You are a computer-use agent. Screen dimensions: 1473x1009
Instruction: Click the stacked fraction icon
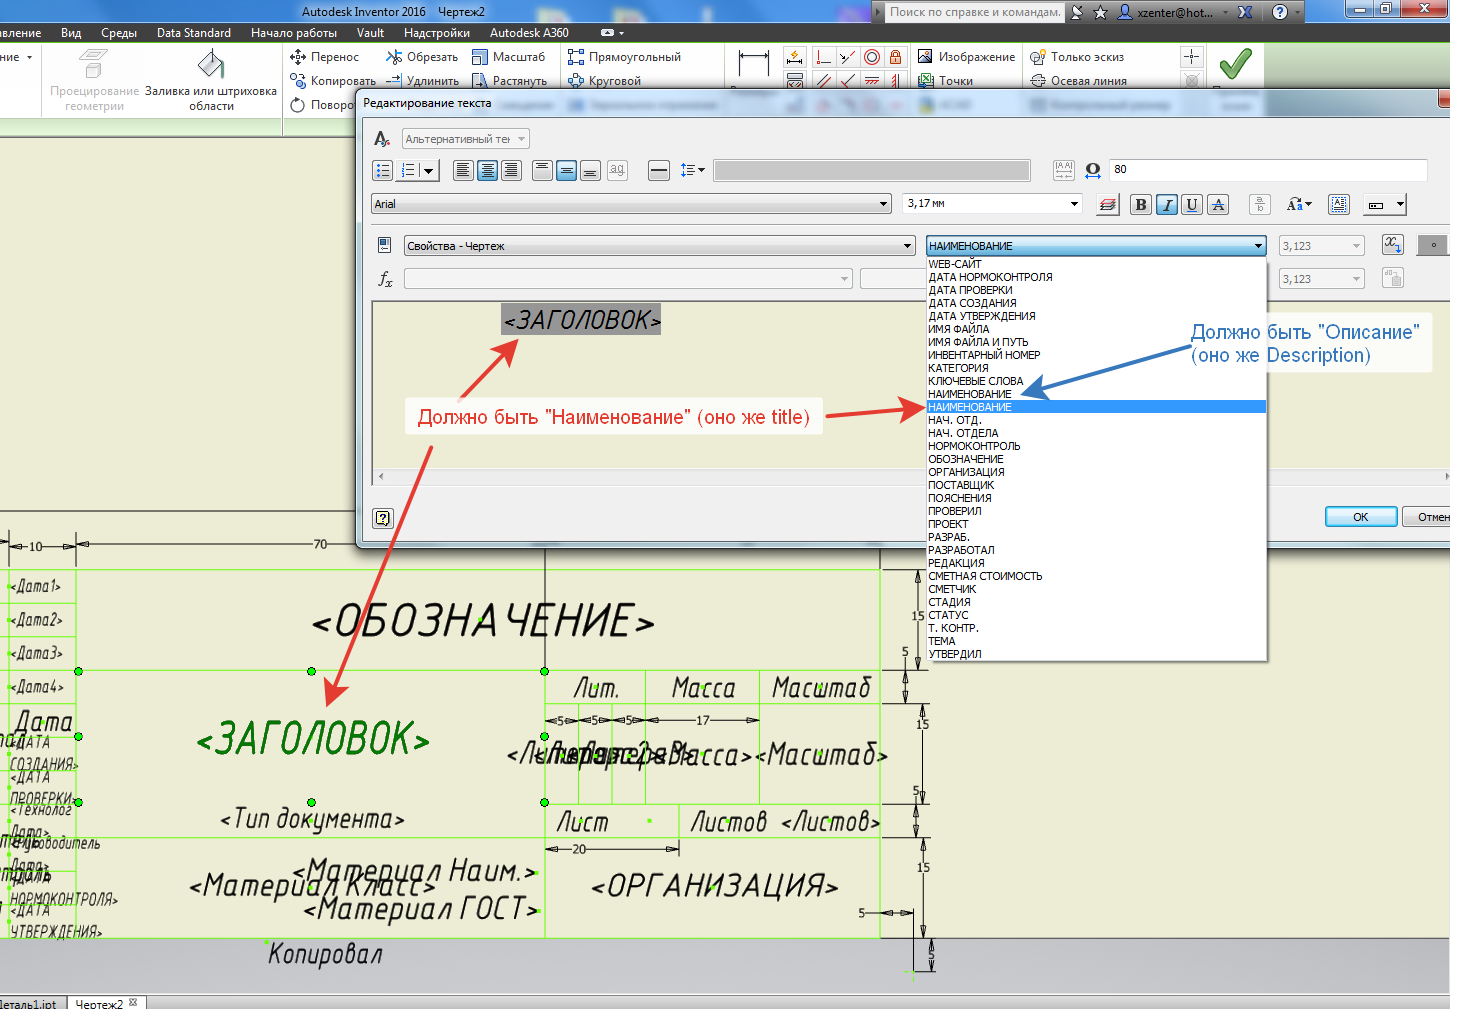pyautogui.click(x=1260, y=204)
